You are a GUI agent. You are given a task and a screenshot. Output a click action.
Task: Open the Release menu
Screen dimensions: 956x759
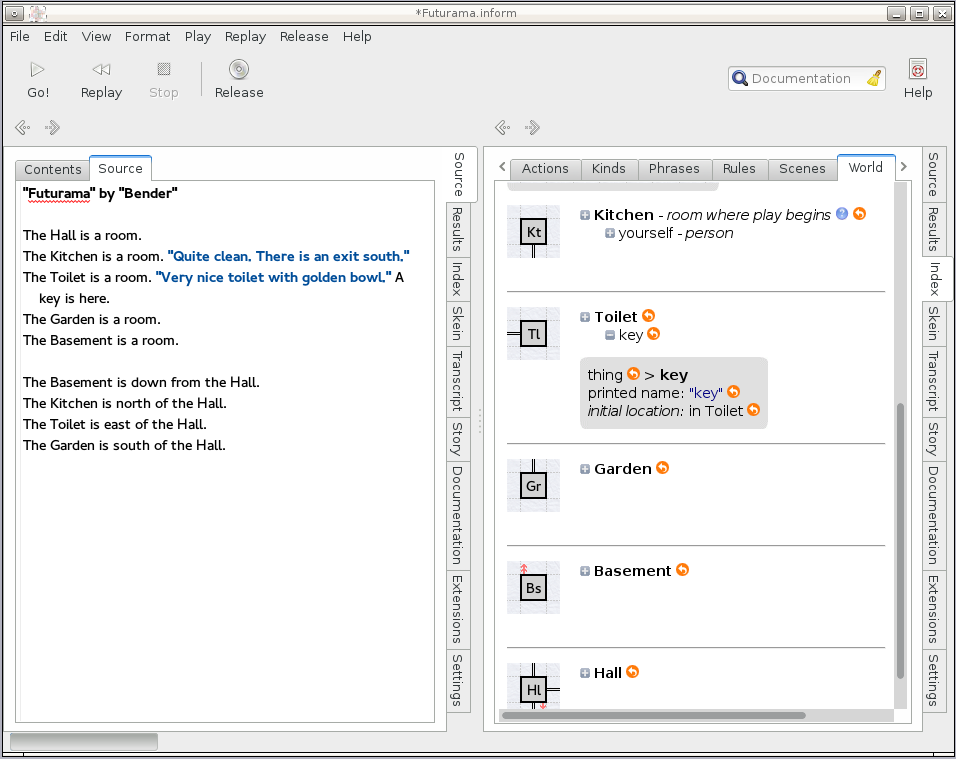pyautogui.click(x=304, y=37)
